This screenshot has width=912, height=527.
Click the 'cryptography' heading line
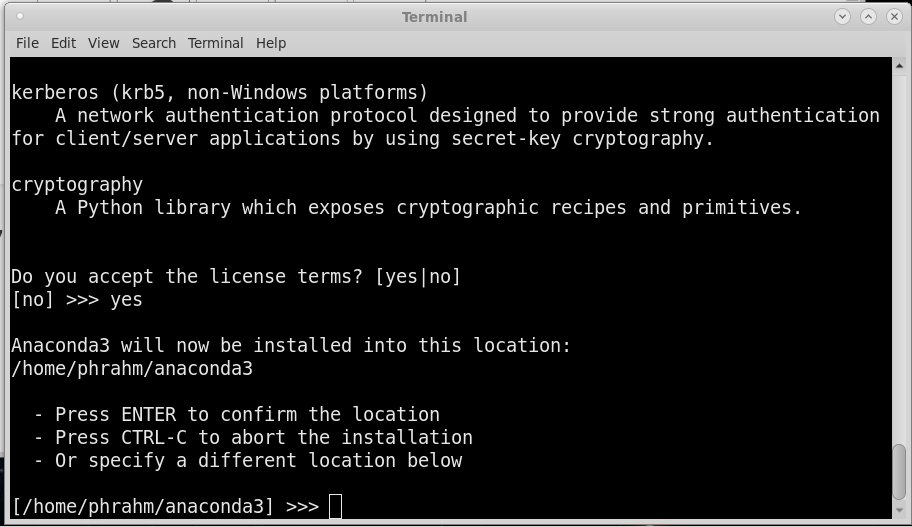tap(77, 184)
